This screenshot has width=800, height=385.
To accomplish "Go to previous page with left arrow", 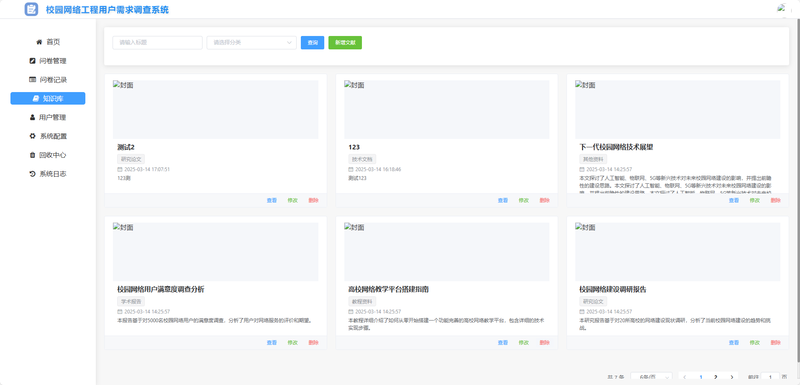I will 685,377.
